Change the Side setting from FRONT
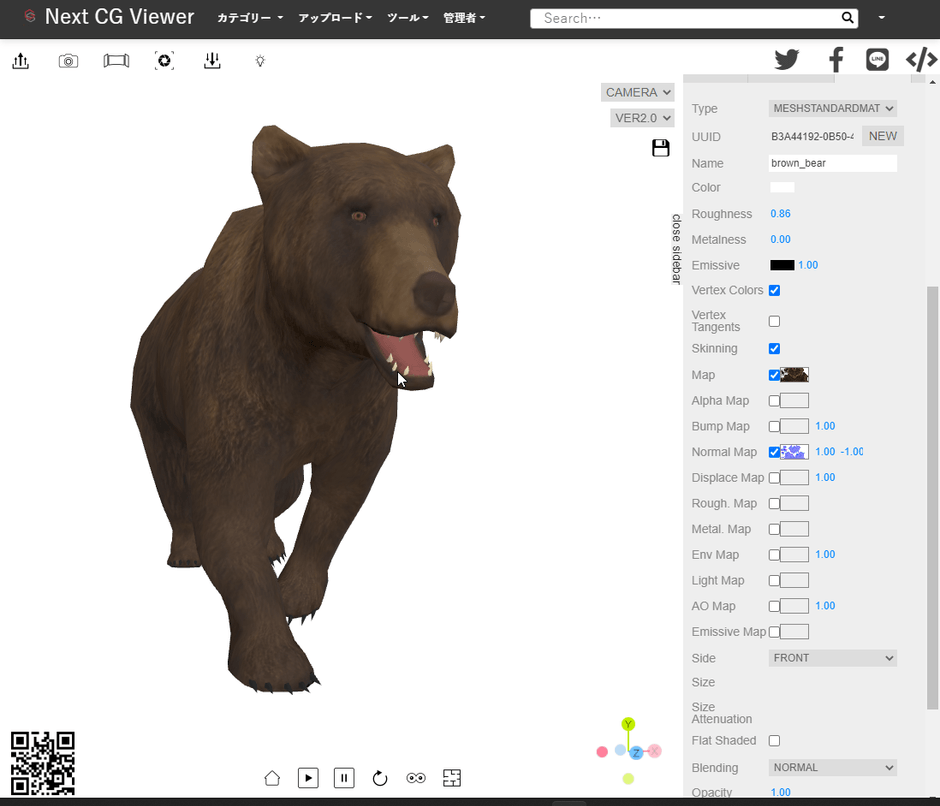940x806 pixels. tap(832, 657)
